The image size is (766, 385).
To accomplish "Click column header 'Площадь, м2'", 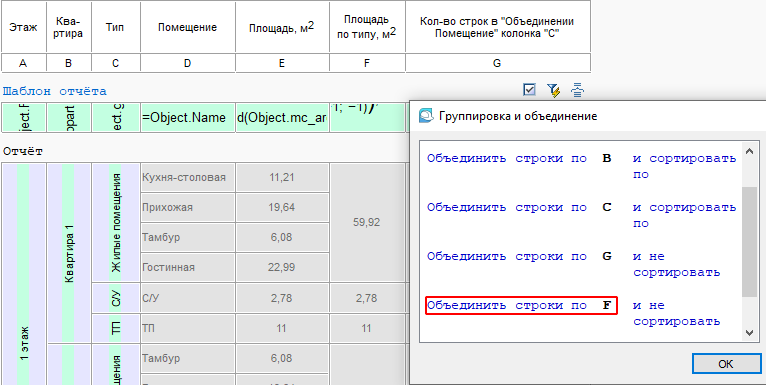I will [282, 27].
